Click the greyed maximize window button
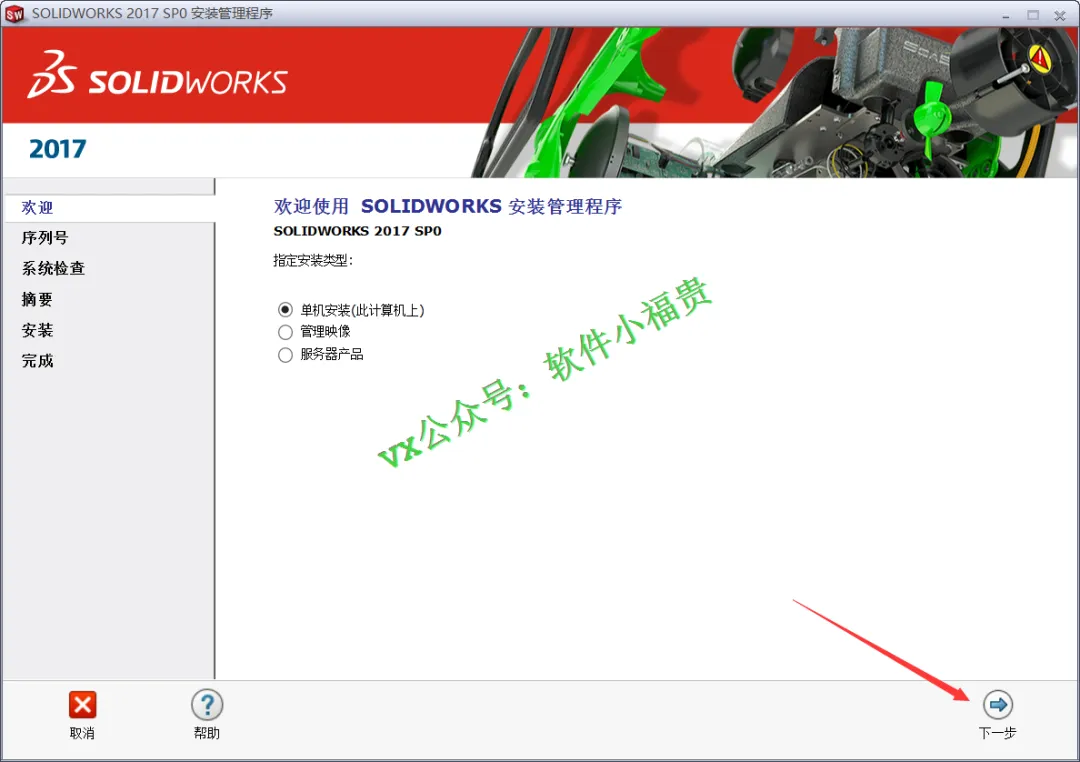The width and height of the screenshot is (1080, 762). click(1033, 14)
